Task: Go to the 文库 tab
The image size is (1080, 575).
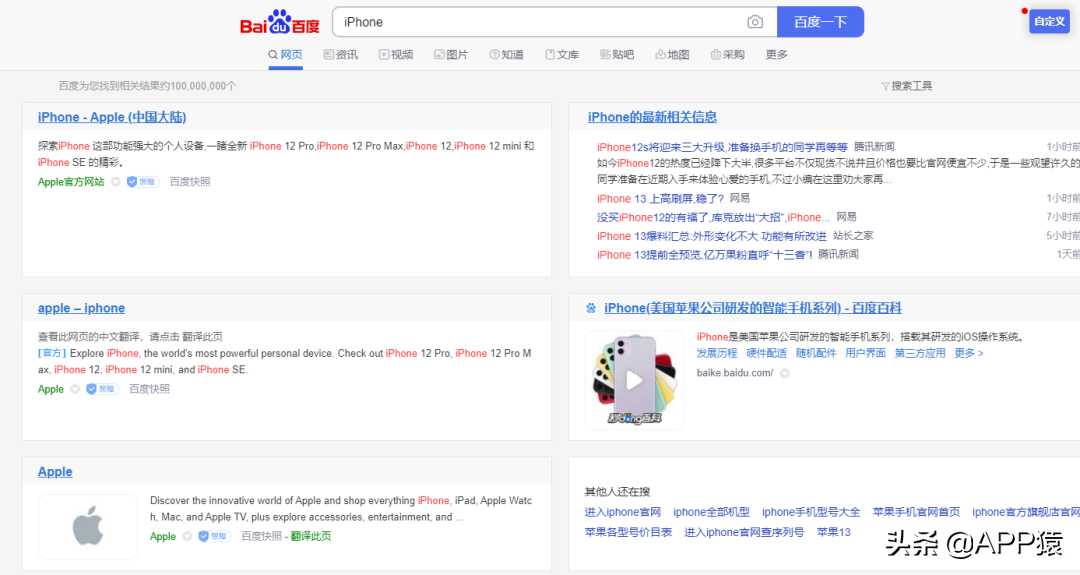Action: coord(561,54)
